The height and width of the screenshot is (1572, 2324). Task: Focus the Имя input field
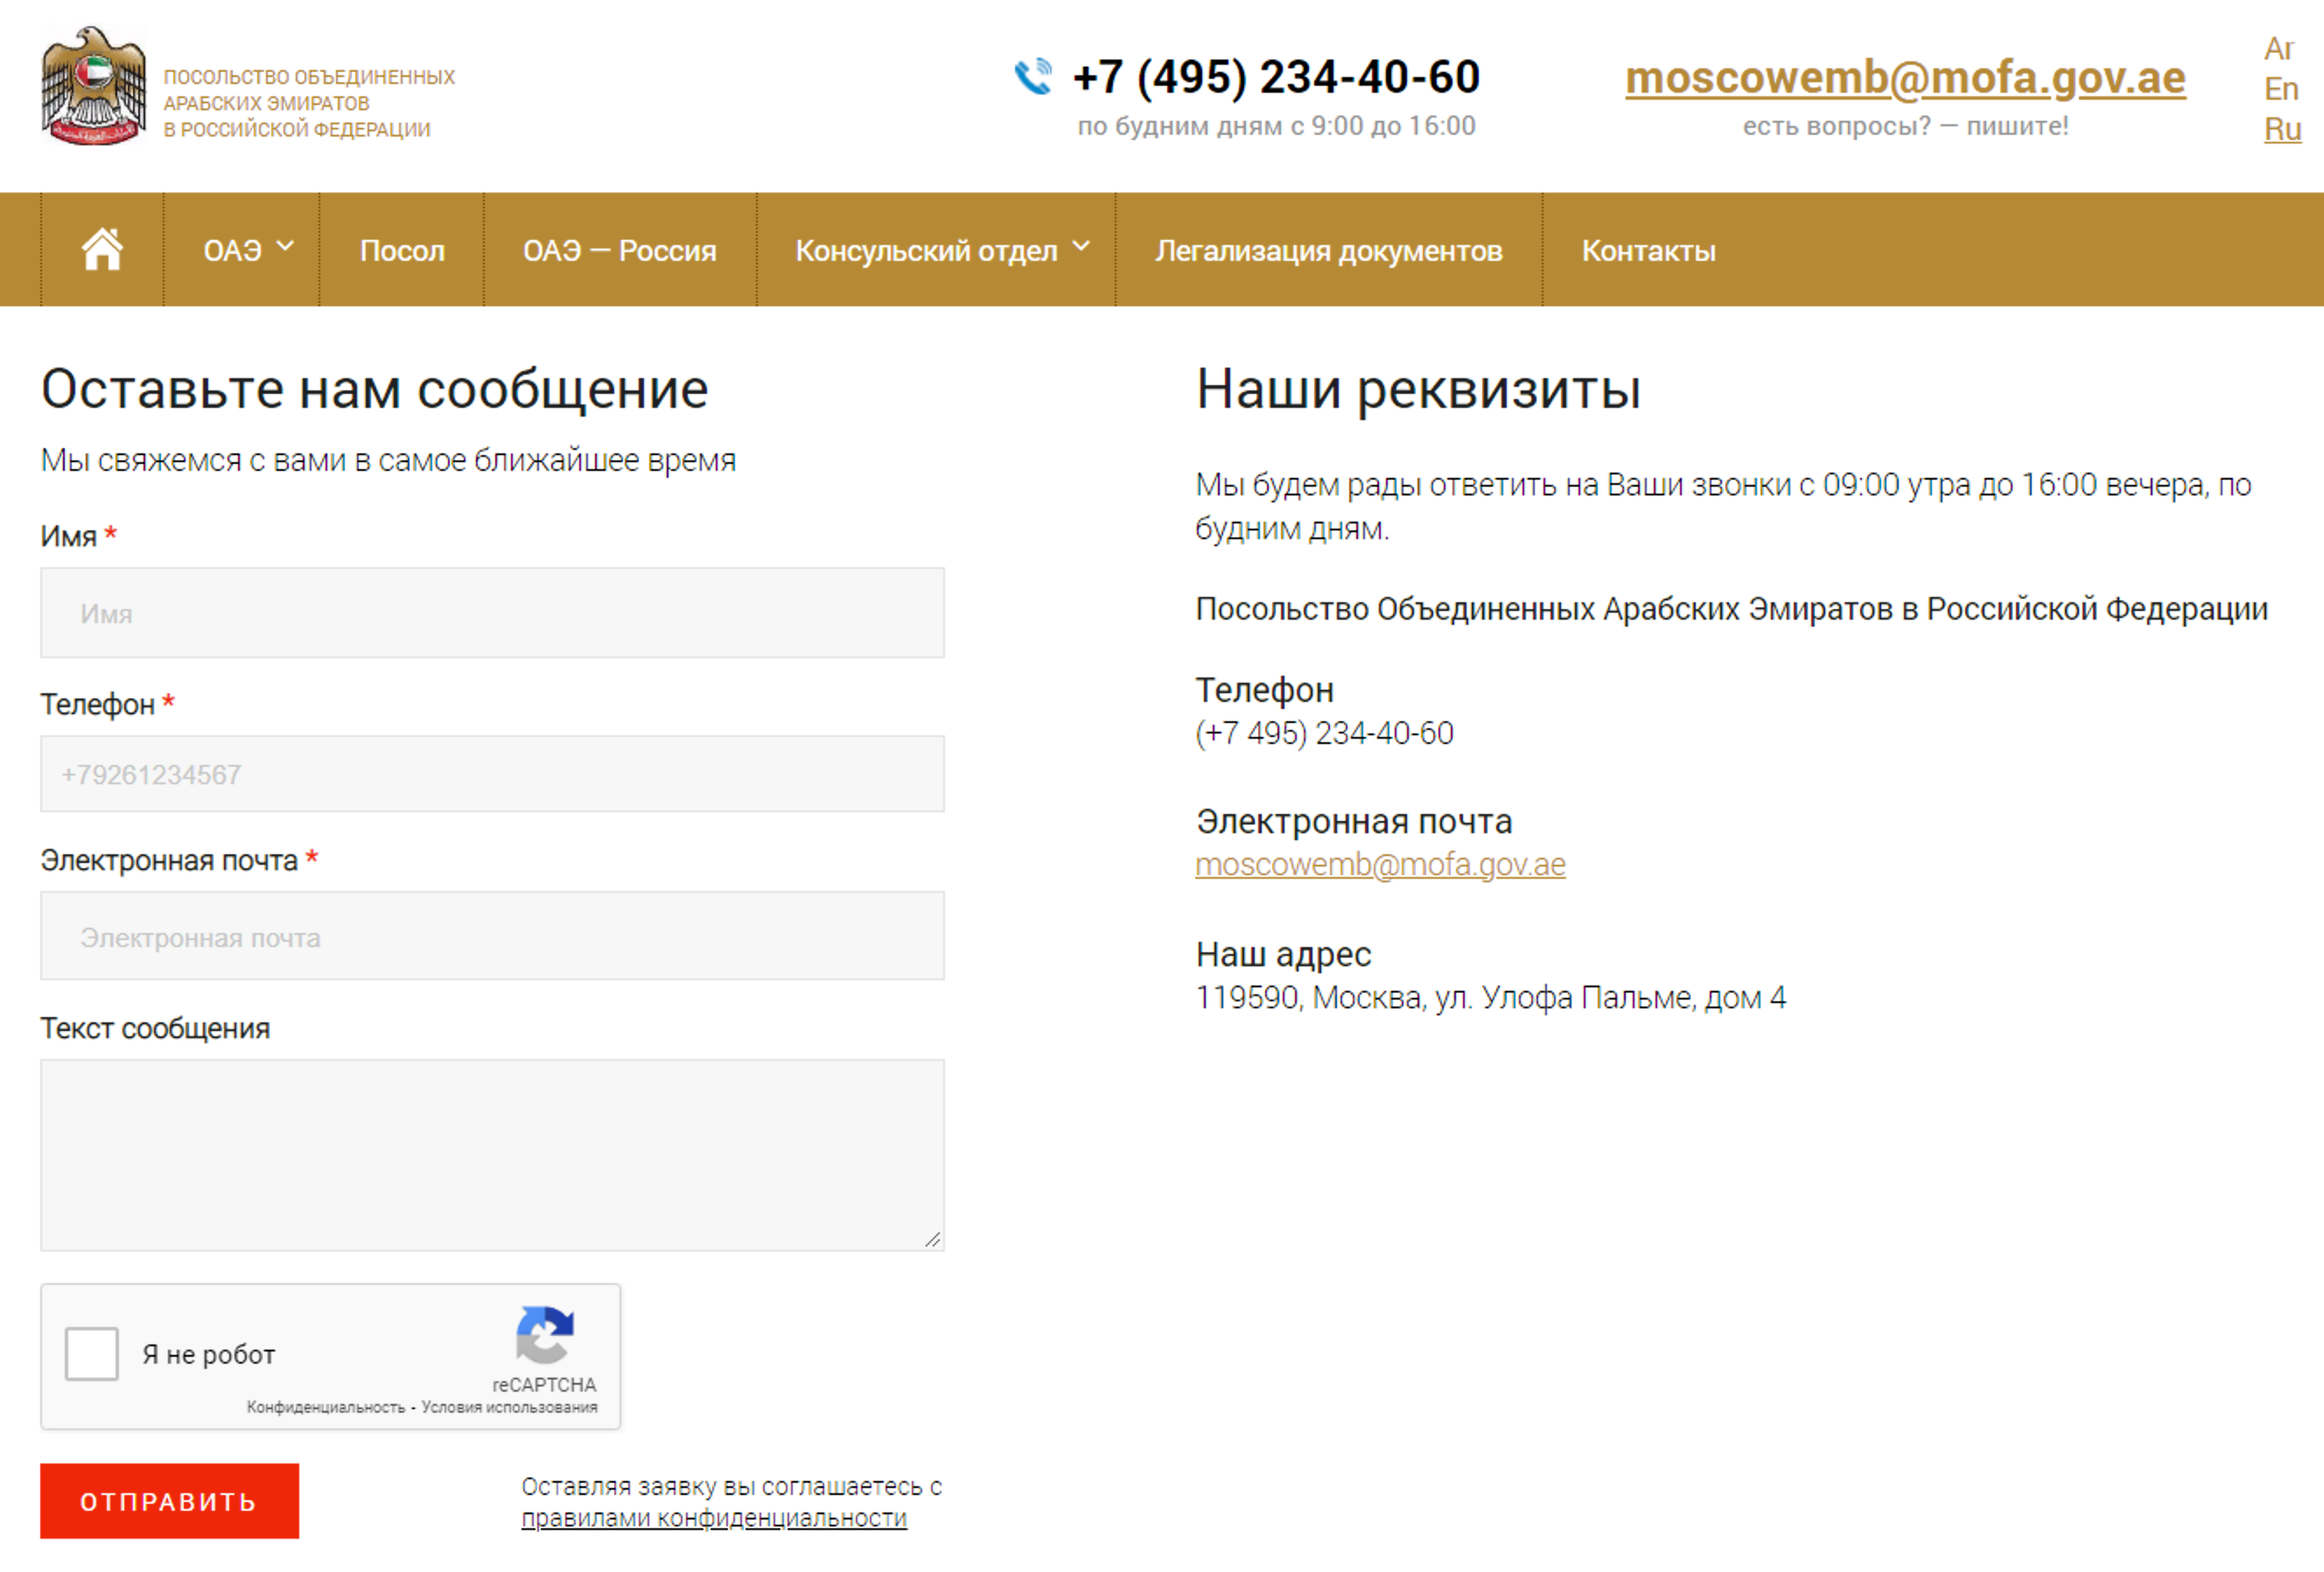(x=492, y=613)
